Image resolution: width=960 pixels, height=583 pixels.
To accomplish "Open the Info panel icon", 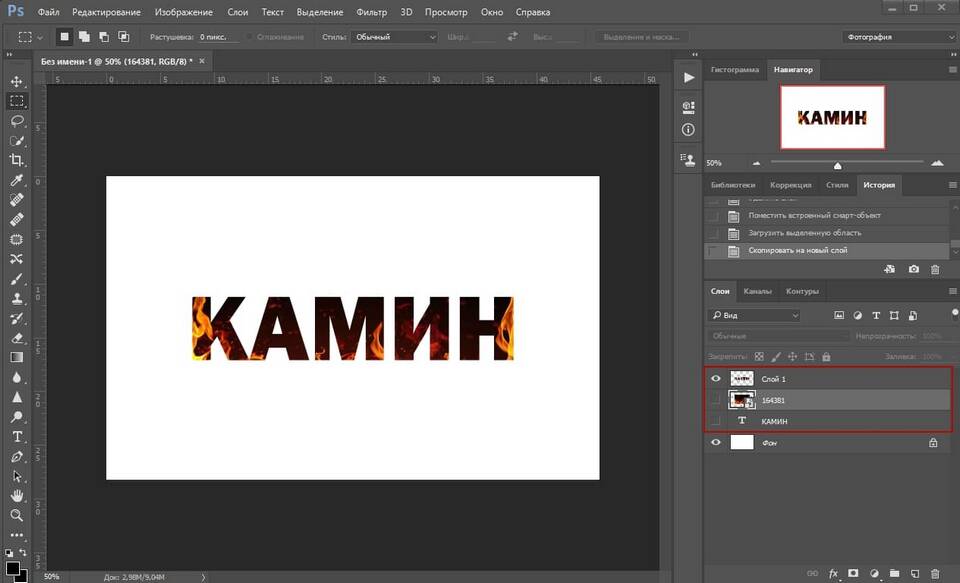I will [688, 129].
